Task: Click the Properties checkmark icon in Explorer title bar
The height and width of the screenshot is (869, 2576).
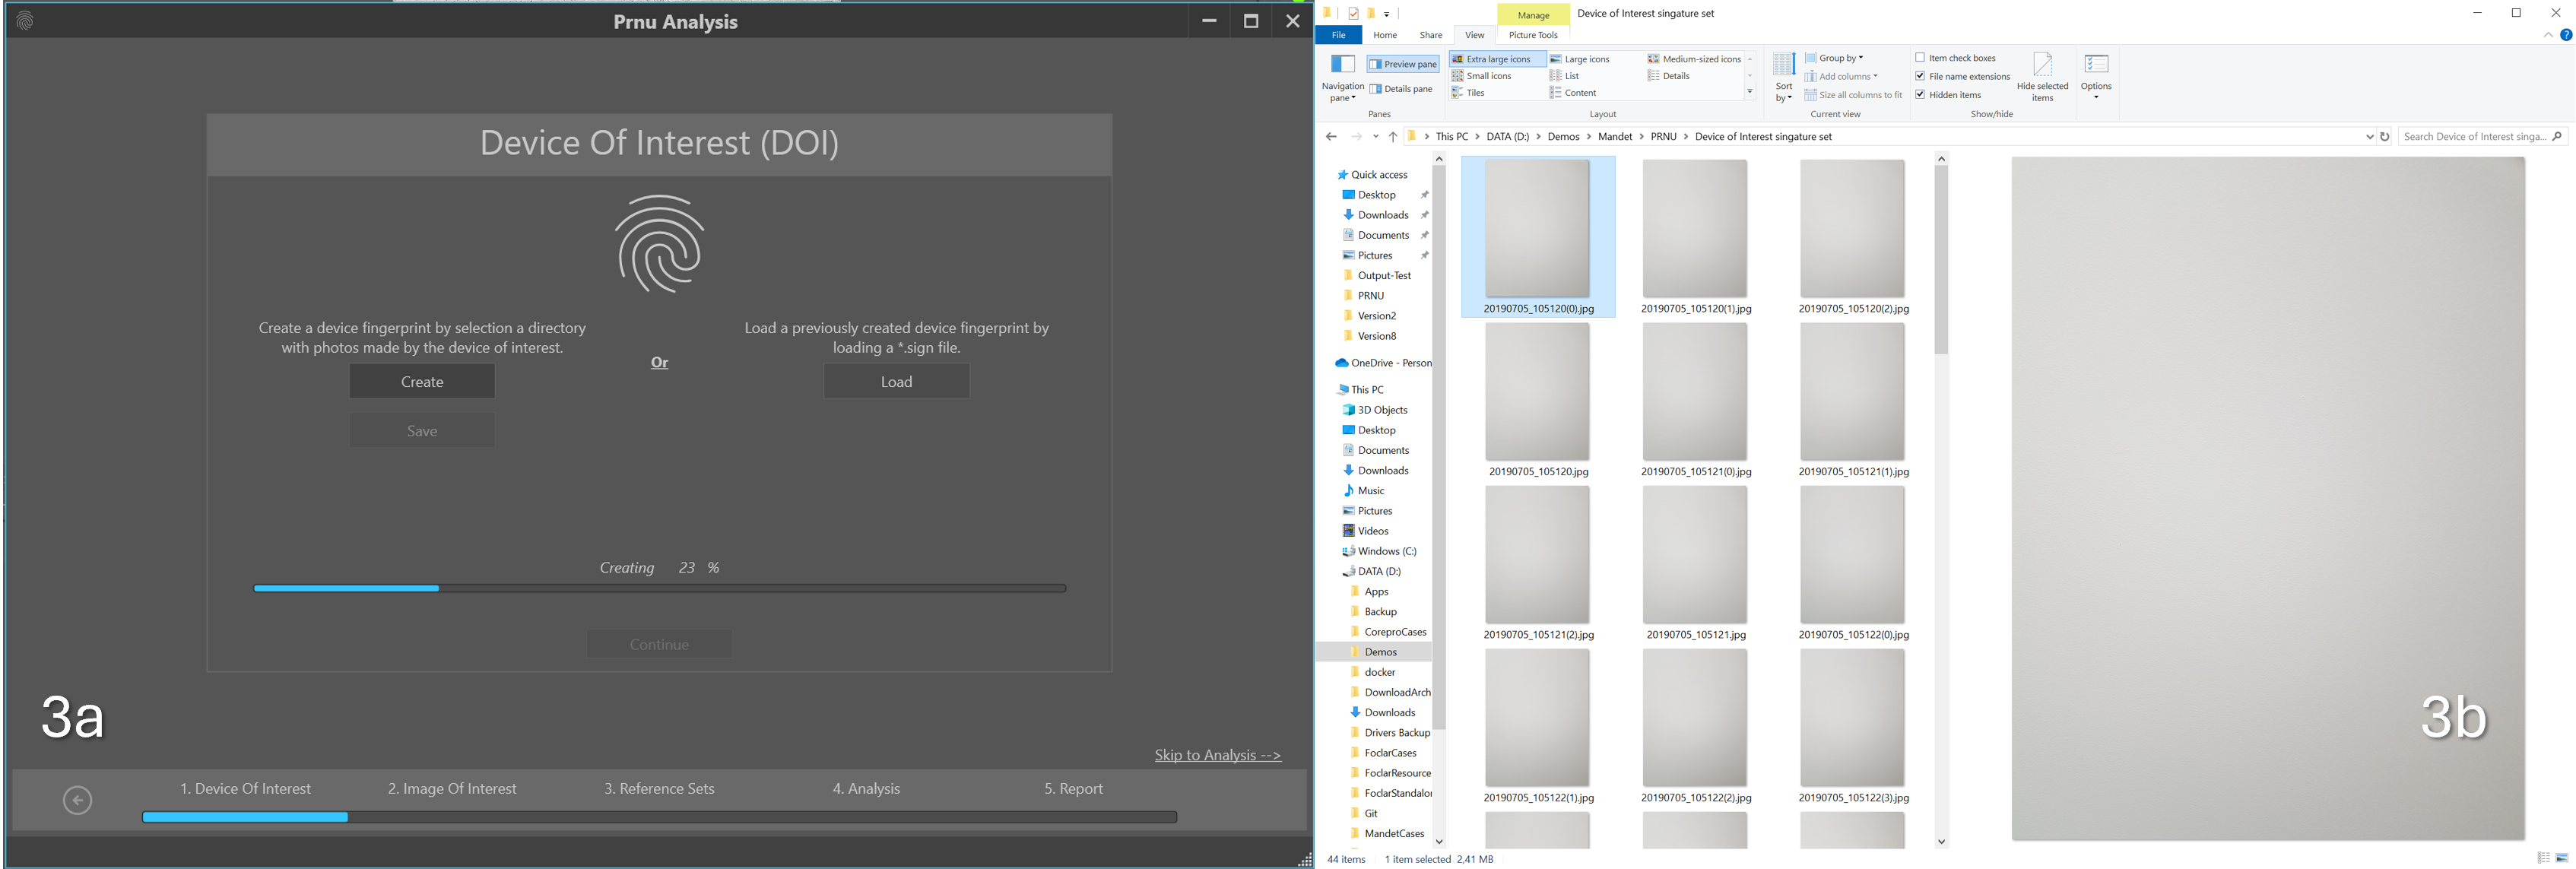Action: pos(1353,13)
